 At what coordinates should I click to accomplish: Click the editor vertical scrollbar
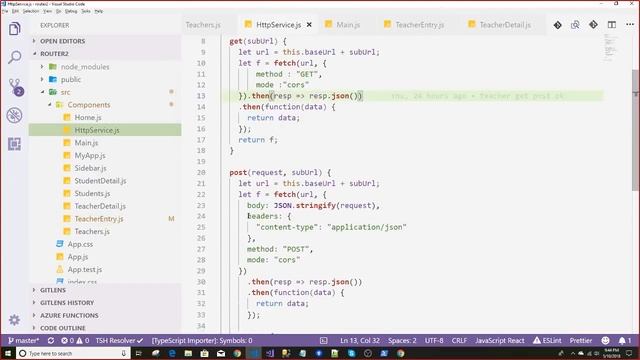[x=636, y=130]
